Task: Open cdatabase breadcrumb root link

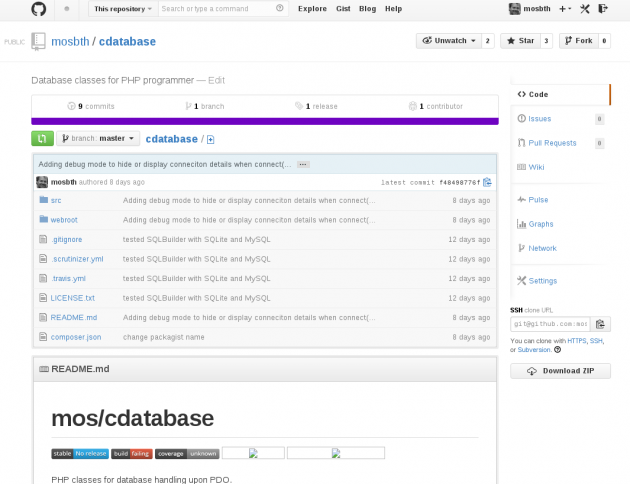Action: 172,139
